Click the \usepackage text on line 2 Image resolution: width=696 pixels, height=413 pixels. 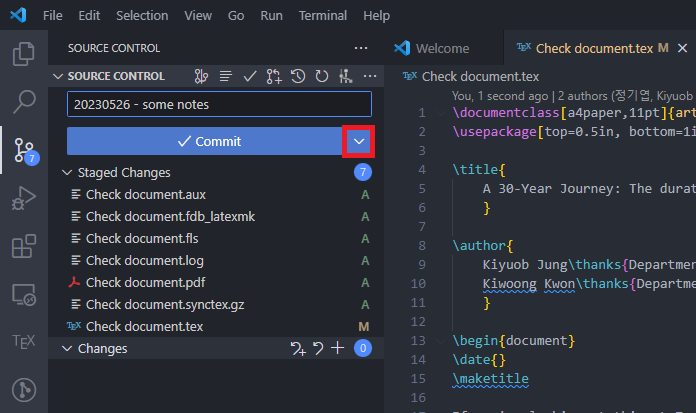pos(494,132)
